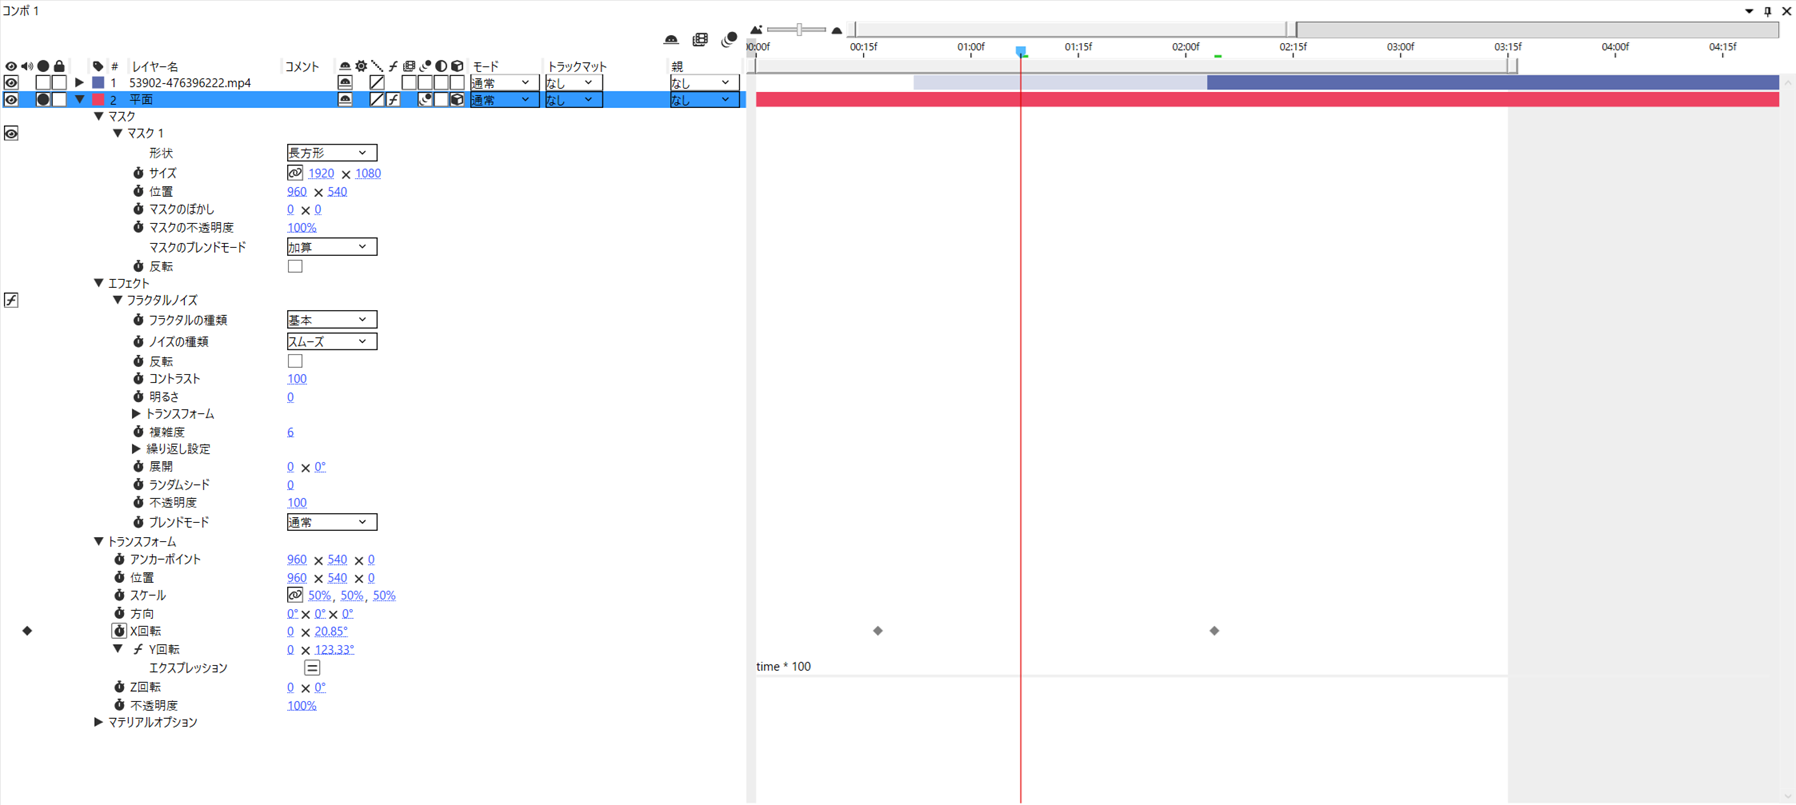Toggle the 3D layer cube on 平面 layer
The image size is (1796, 805).
point(457,100)
